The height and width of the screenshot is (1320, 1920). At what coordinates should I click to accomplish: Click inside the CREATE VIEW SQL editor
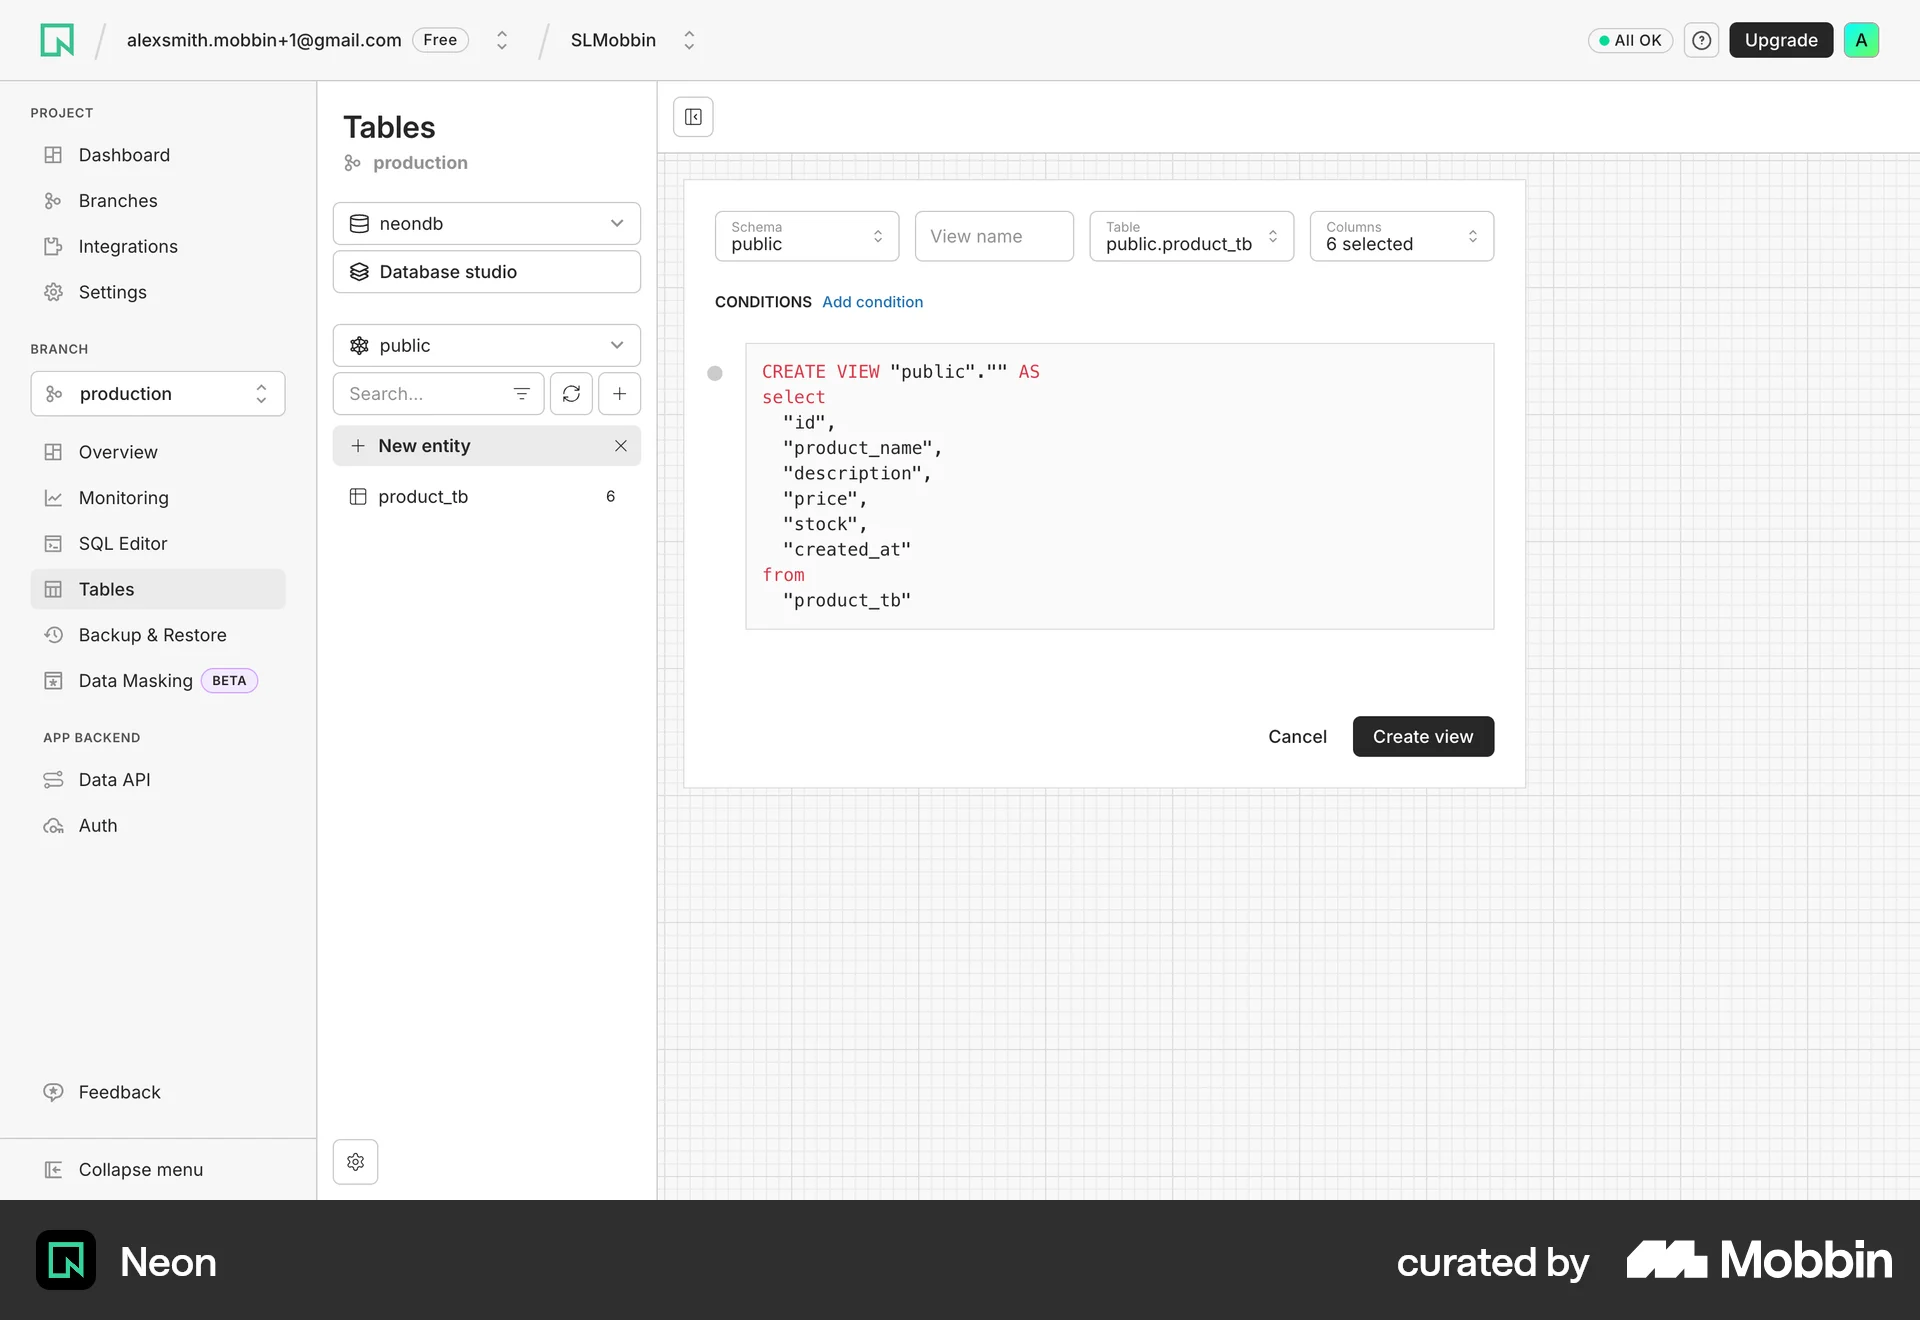[x=1120, y=487]
